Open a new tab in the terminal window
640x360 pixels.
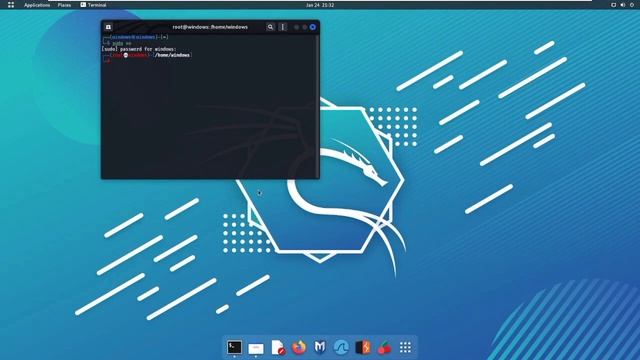[x=108, y=27]
